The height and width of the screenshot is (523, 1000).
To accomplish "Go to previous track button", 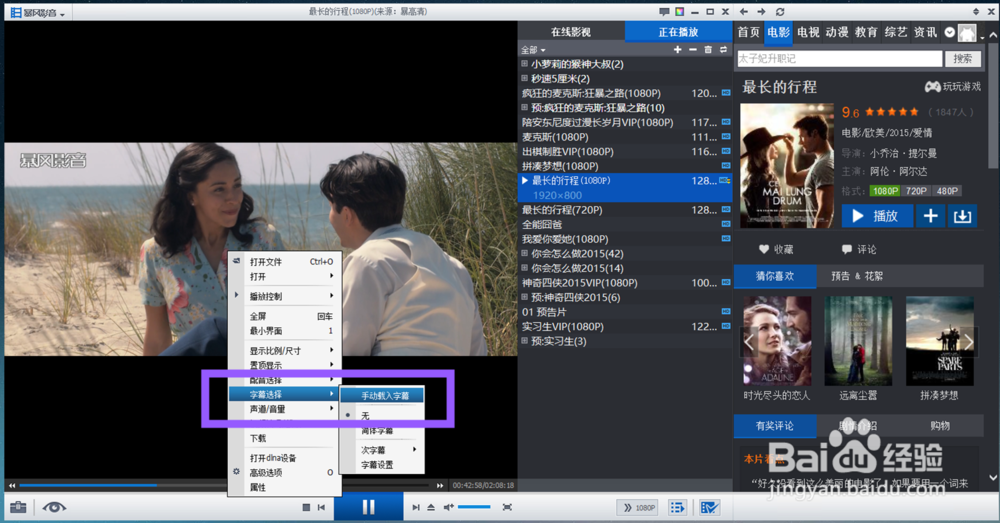I will pyautogui.click(x=321, y=508).
